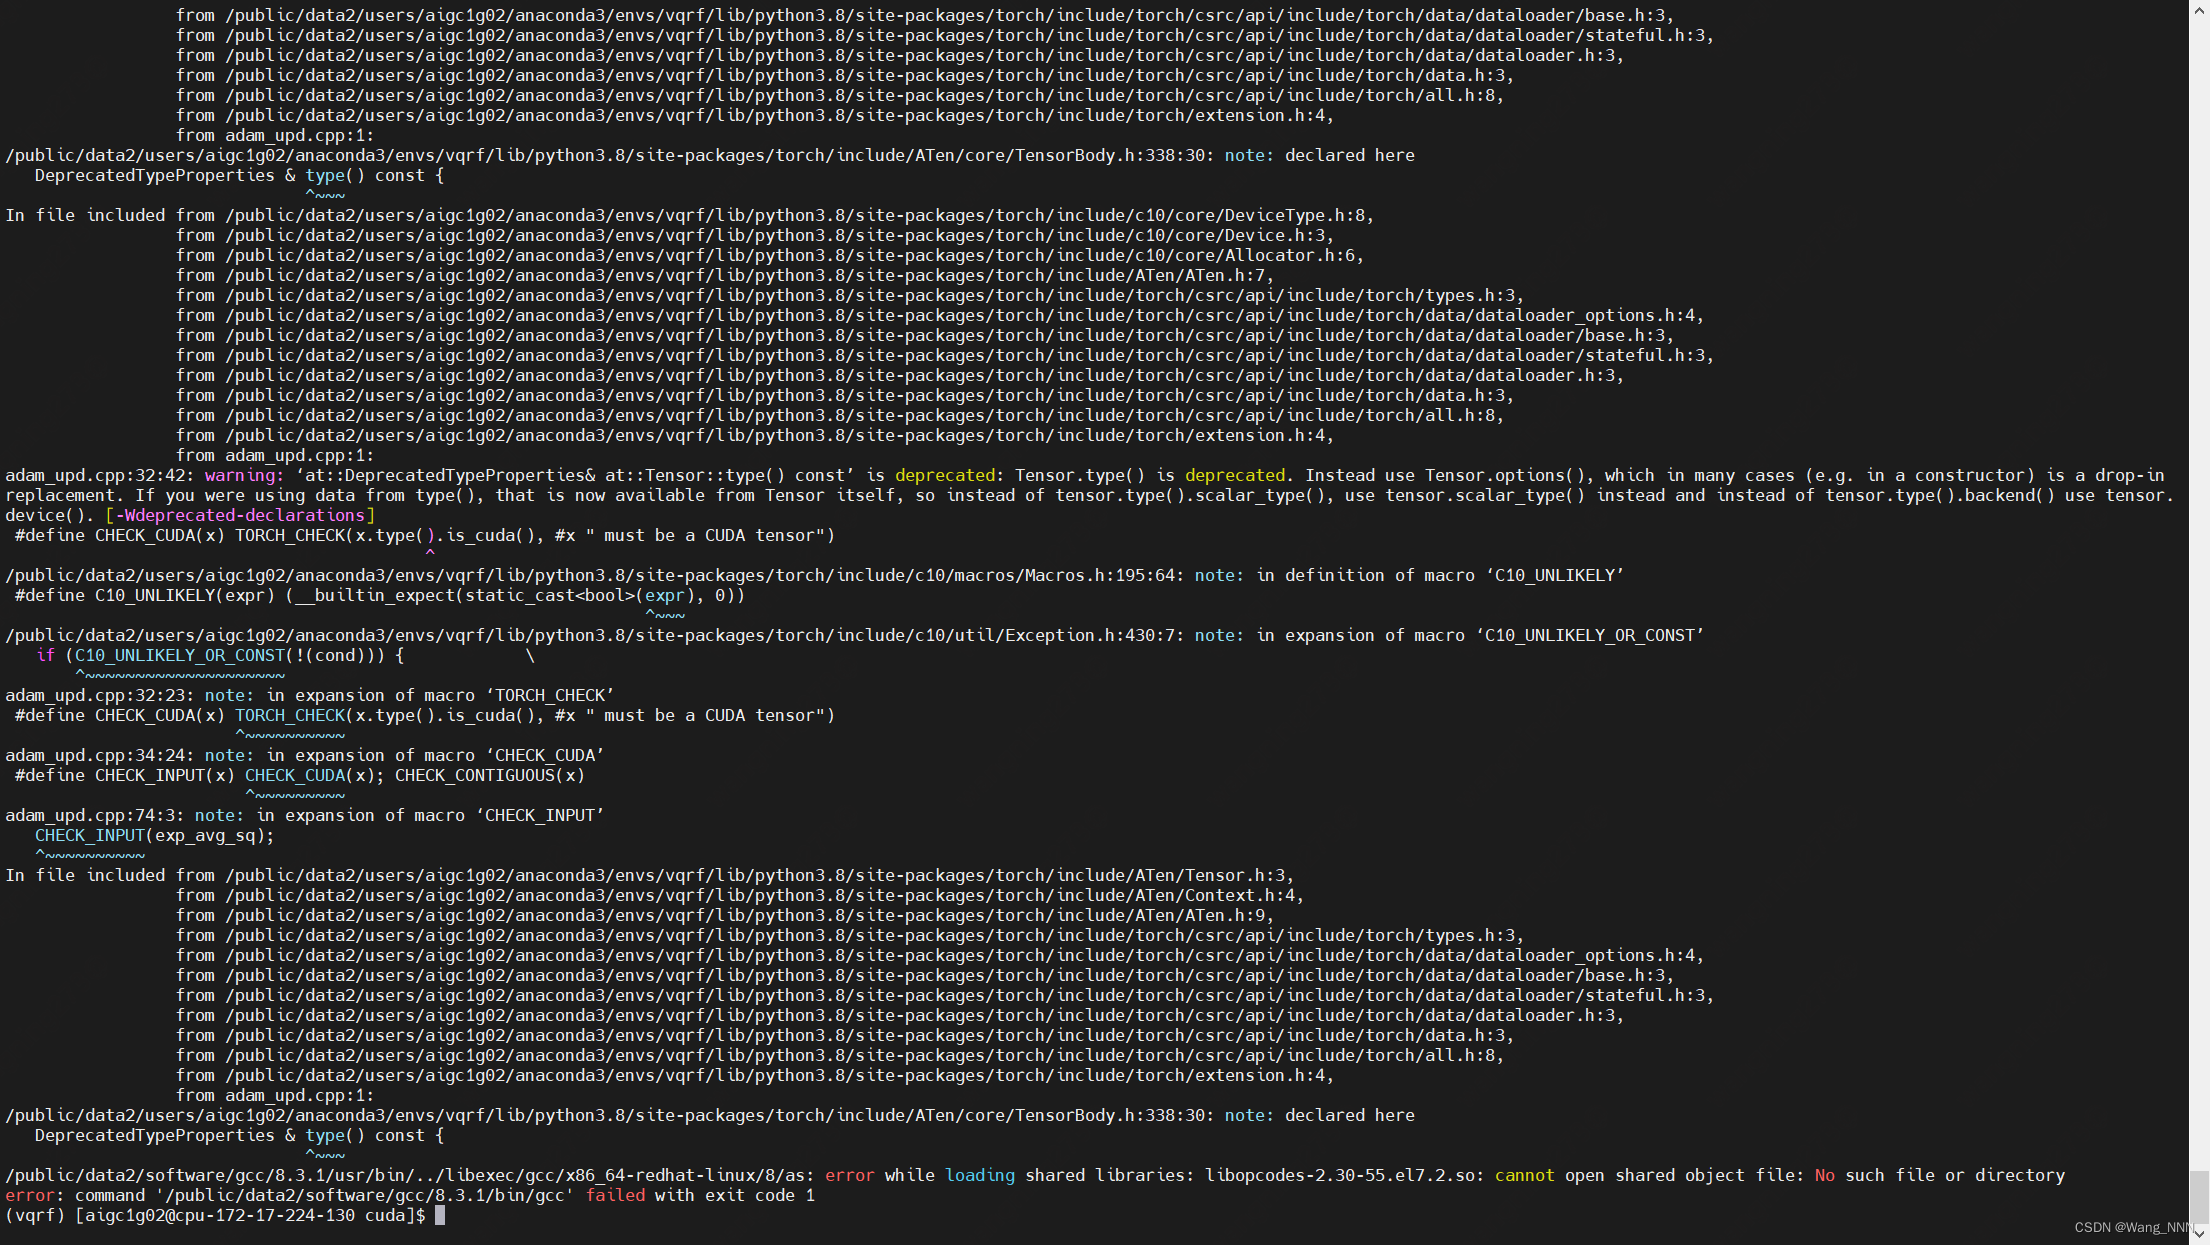The height and width of the screenshot is (1245, 2210).
Task: Click the magenta 'warning:' label
Action: click(245, 475)
